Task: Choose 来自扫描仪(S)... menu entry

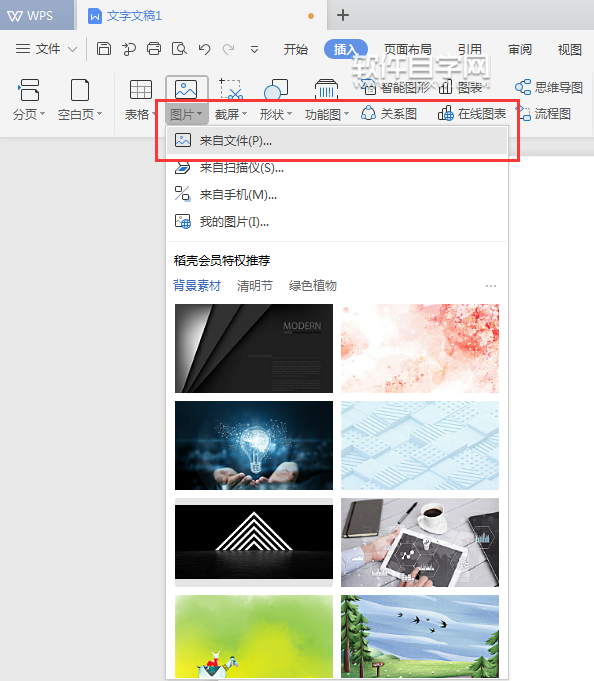Action: (x=337, y=167)
